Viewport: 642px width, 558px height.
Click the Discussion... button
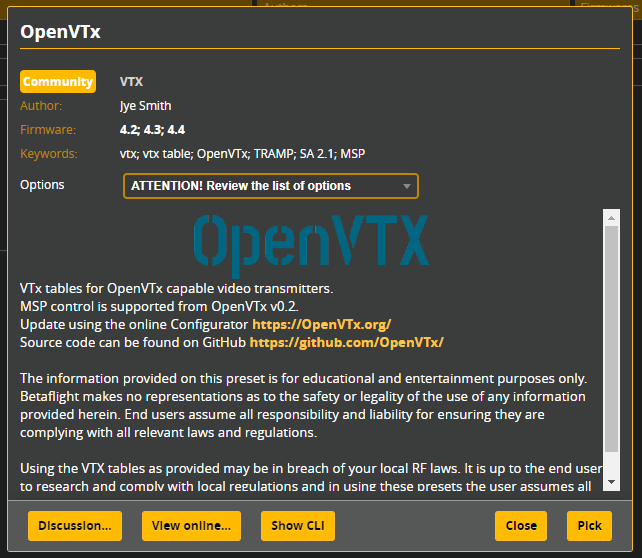tap(75, 526)
